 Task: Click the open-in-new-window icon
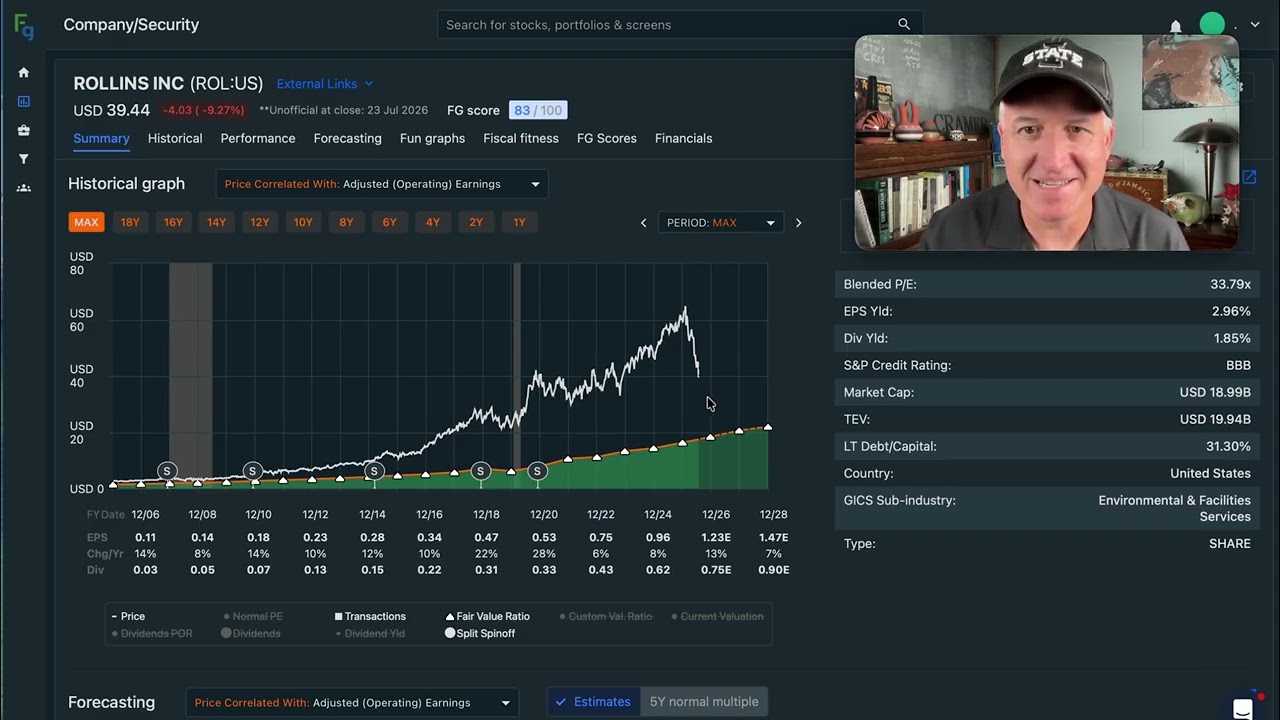[1249, 177]
